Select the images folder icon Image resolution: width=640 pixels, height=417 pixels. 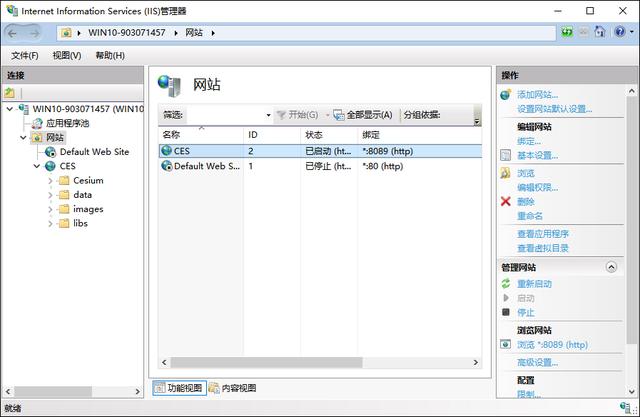click(64, 209)
